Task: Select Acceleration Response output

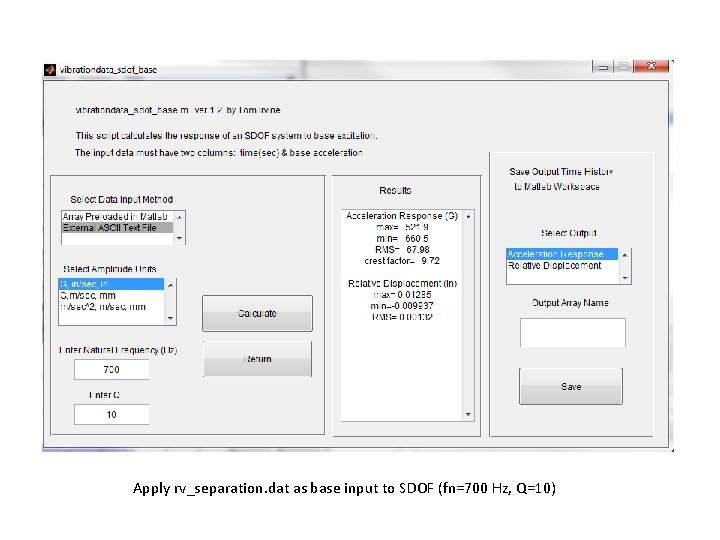Action: 562,254
